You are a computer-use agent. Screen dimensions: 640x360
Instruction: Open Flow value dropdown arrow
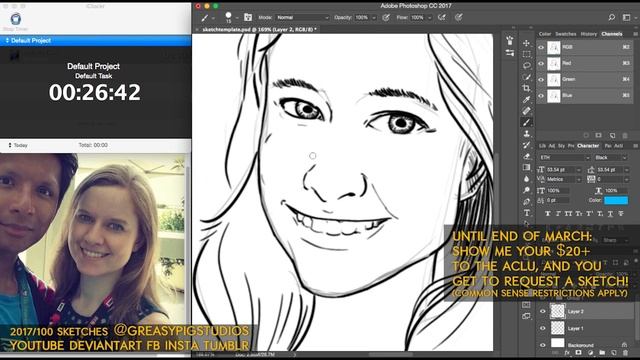[430, 18]
